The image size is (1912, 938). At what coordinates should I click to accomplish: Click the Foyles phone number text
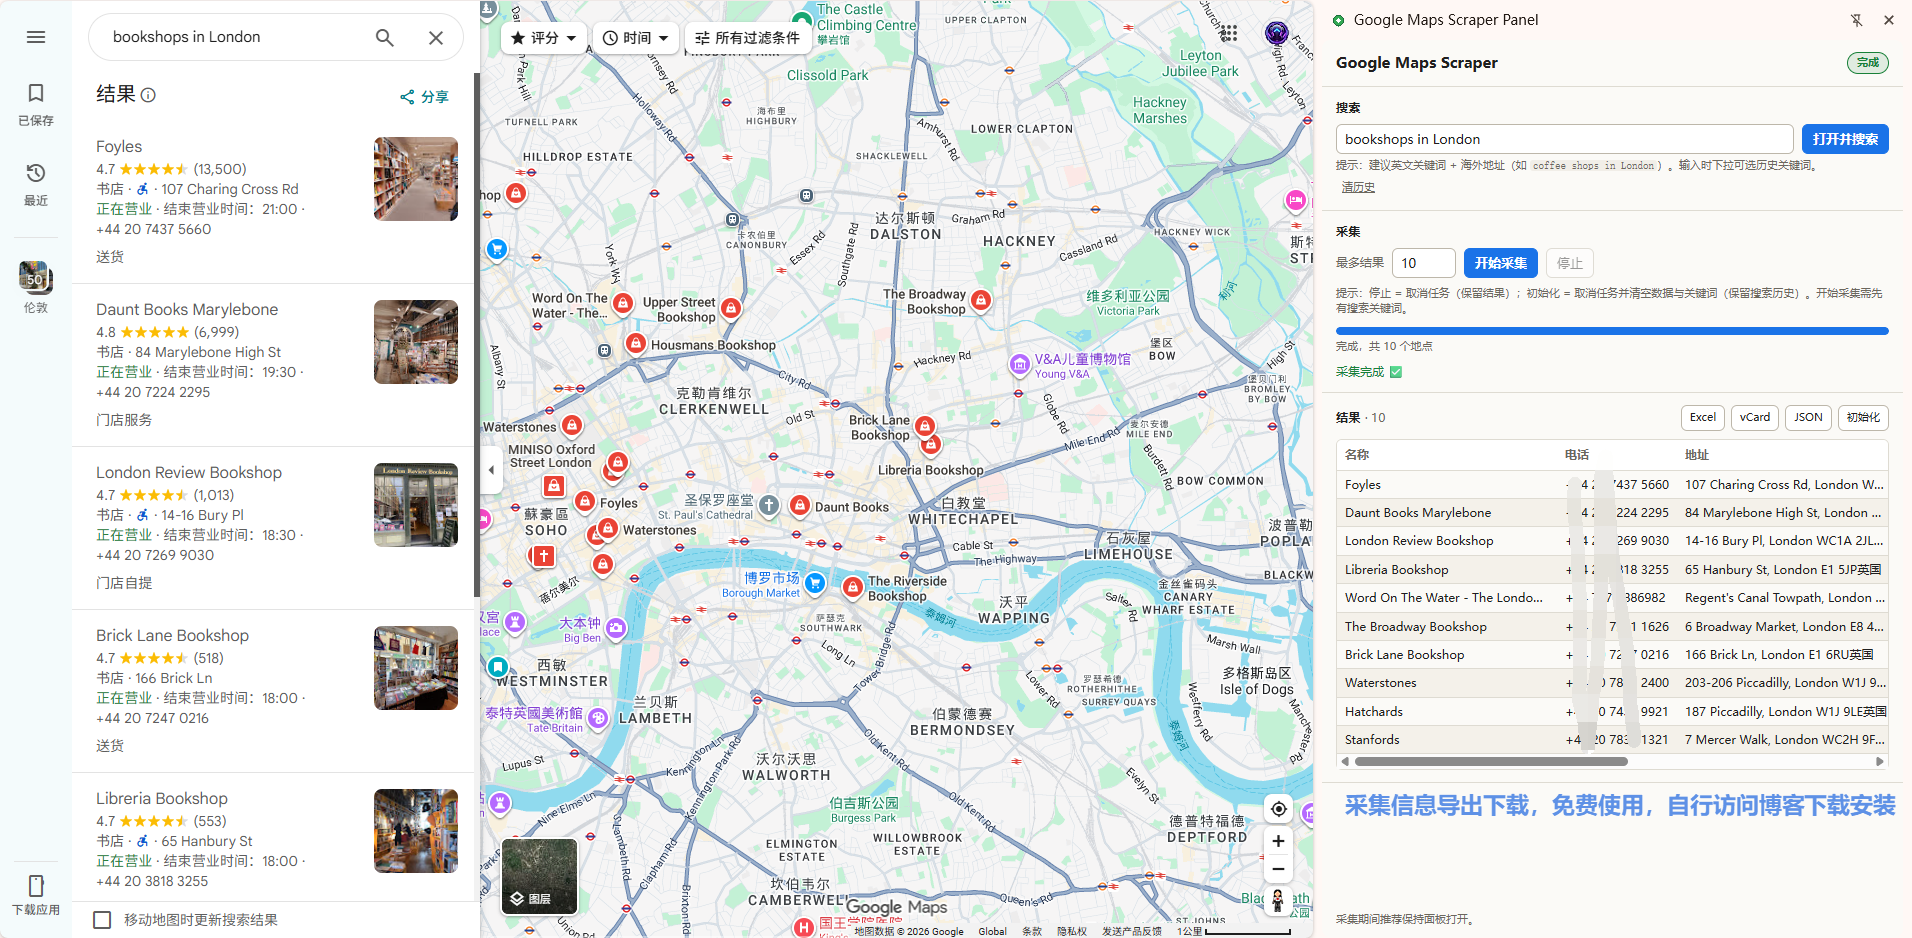154,229
